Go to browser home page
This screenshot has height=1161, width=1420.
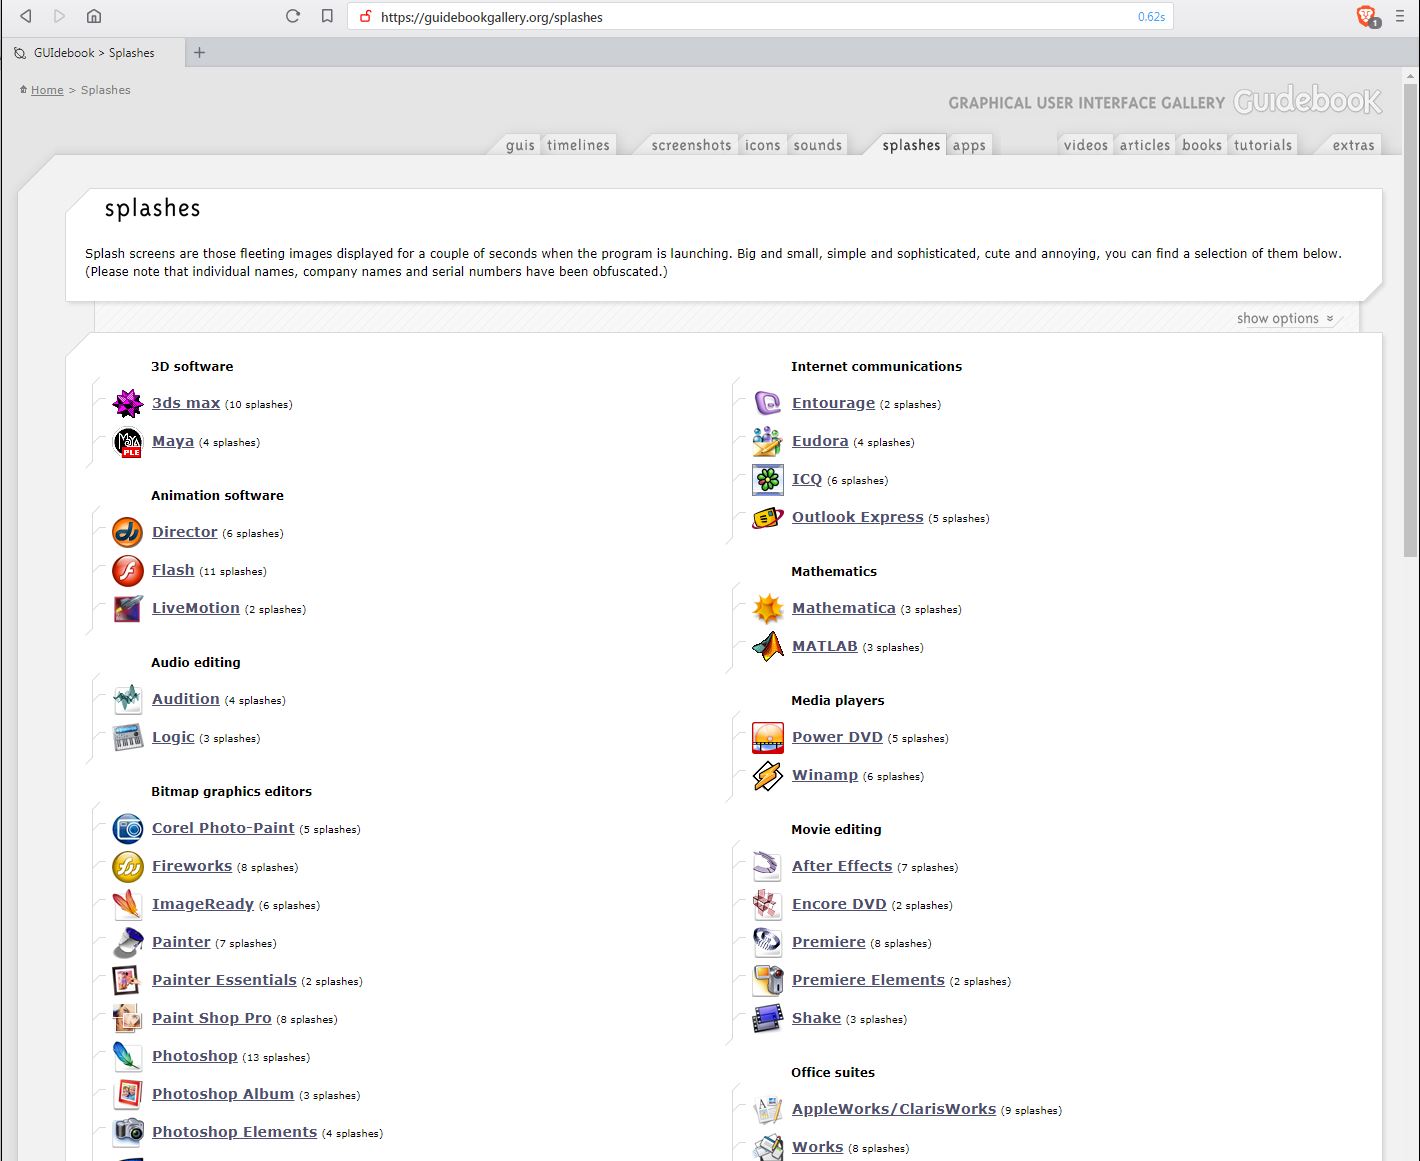coord(94,16)
